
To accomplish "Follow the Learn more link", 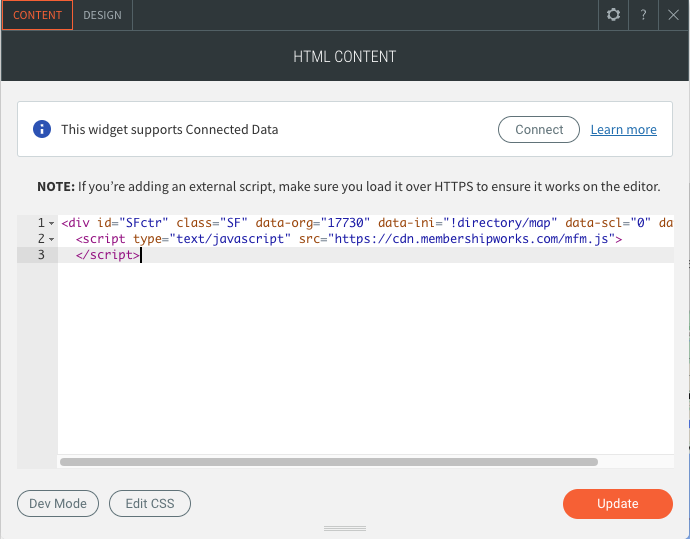I will click(623, 130).
